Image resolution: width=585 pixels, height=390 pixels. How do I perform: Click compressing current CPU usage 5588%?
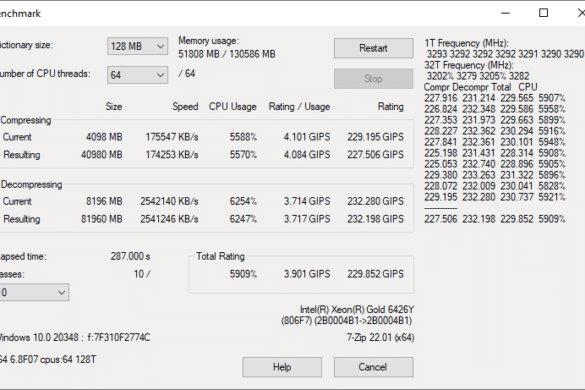pos(243,137)
